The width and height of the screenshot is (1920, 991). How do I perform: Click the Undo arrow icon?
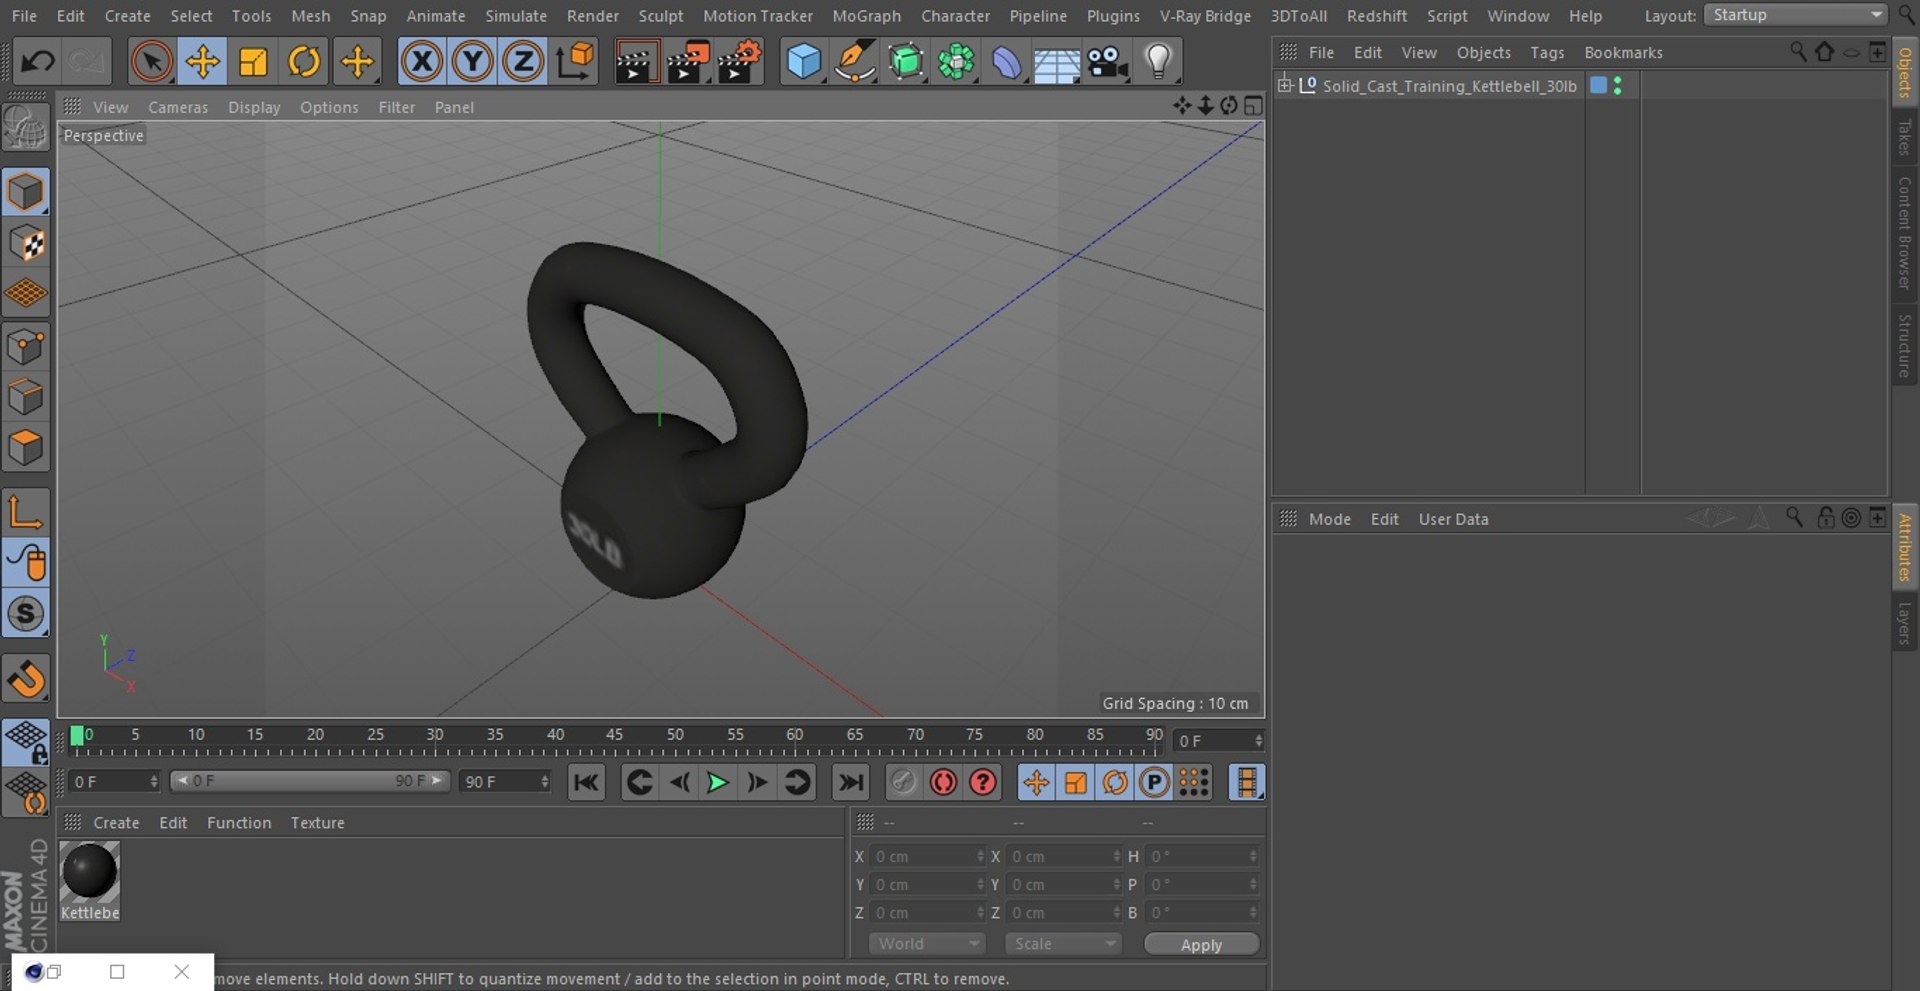coord(38,62)
